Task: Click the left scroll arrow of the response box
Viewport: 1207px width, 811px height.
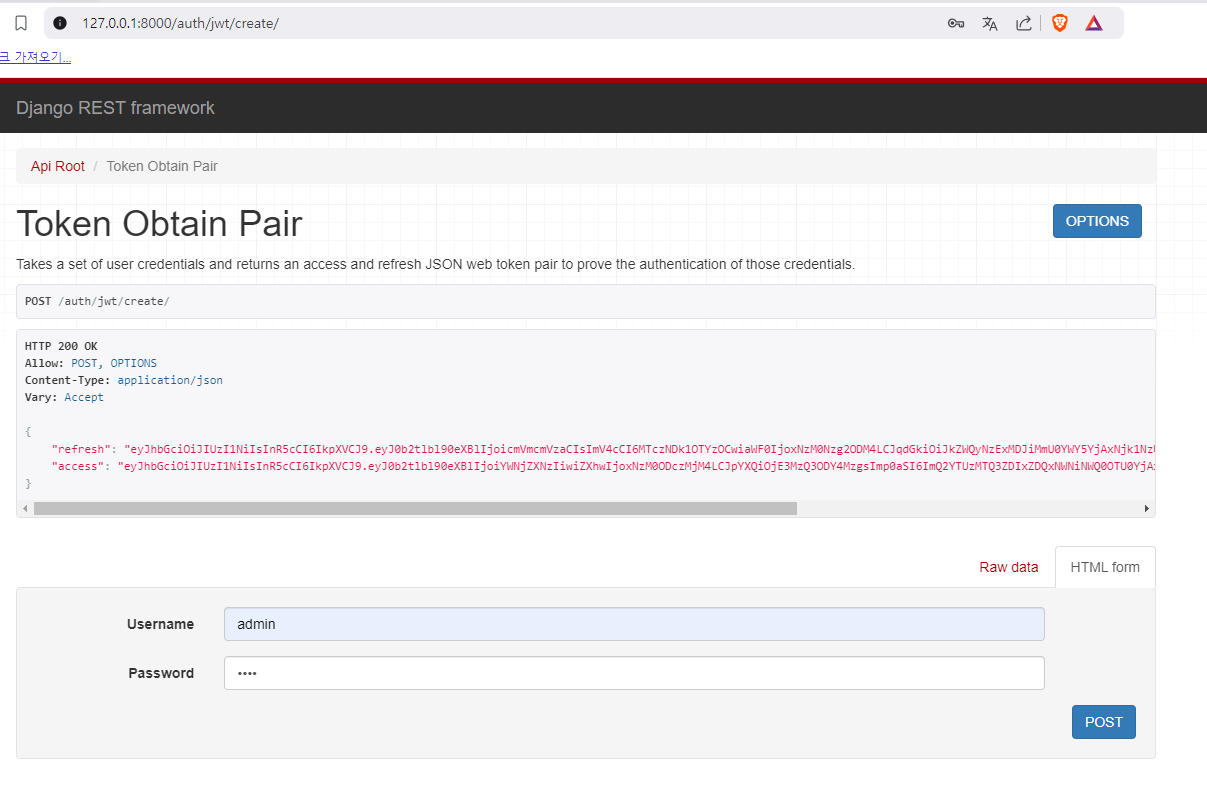Action: tap(25, 508)
